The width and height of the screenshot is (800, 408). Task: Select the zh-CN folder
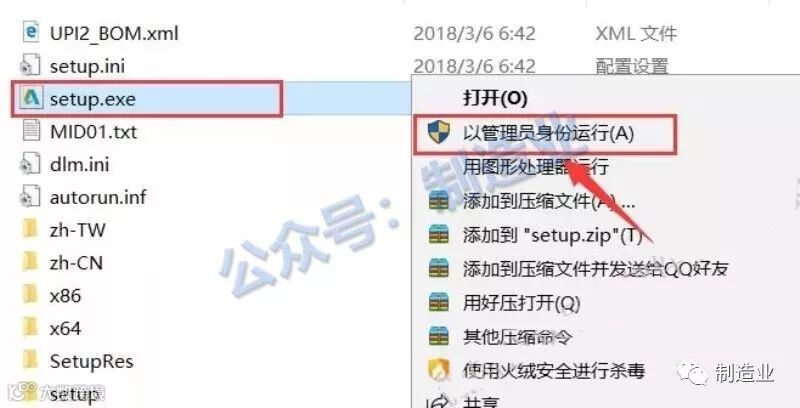62,263
